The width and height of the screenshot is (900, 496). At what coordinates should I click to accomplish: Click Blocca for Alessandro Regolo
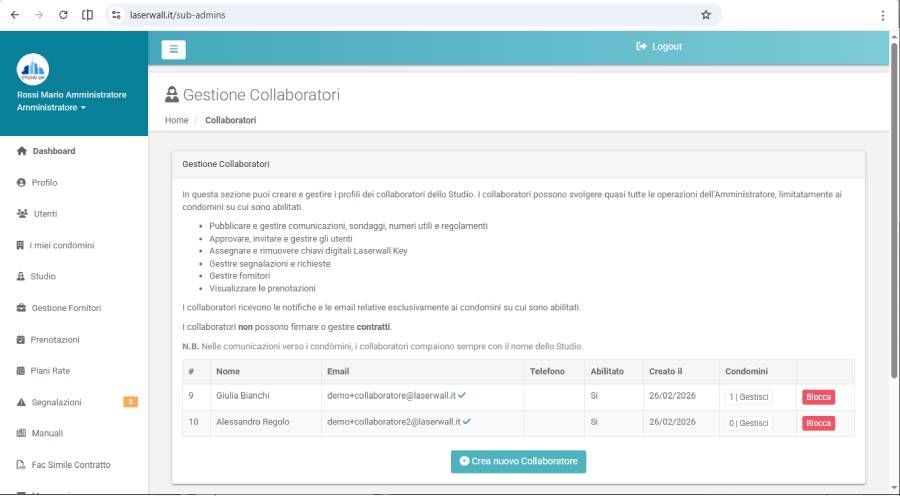818,423
